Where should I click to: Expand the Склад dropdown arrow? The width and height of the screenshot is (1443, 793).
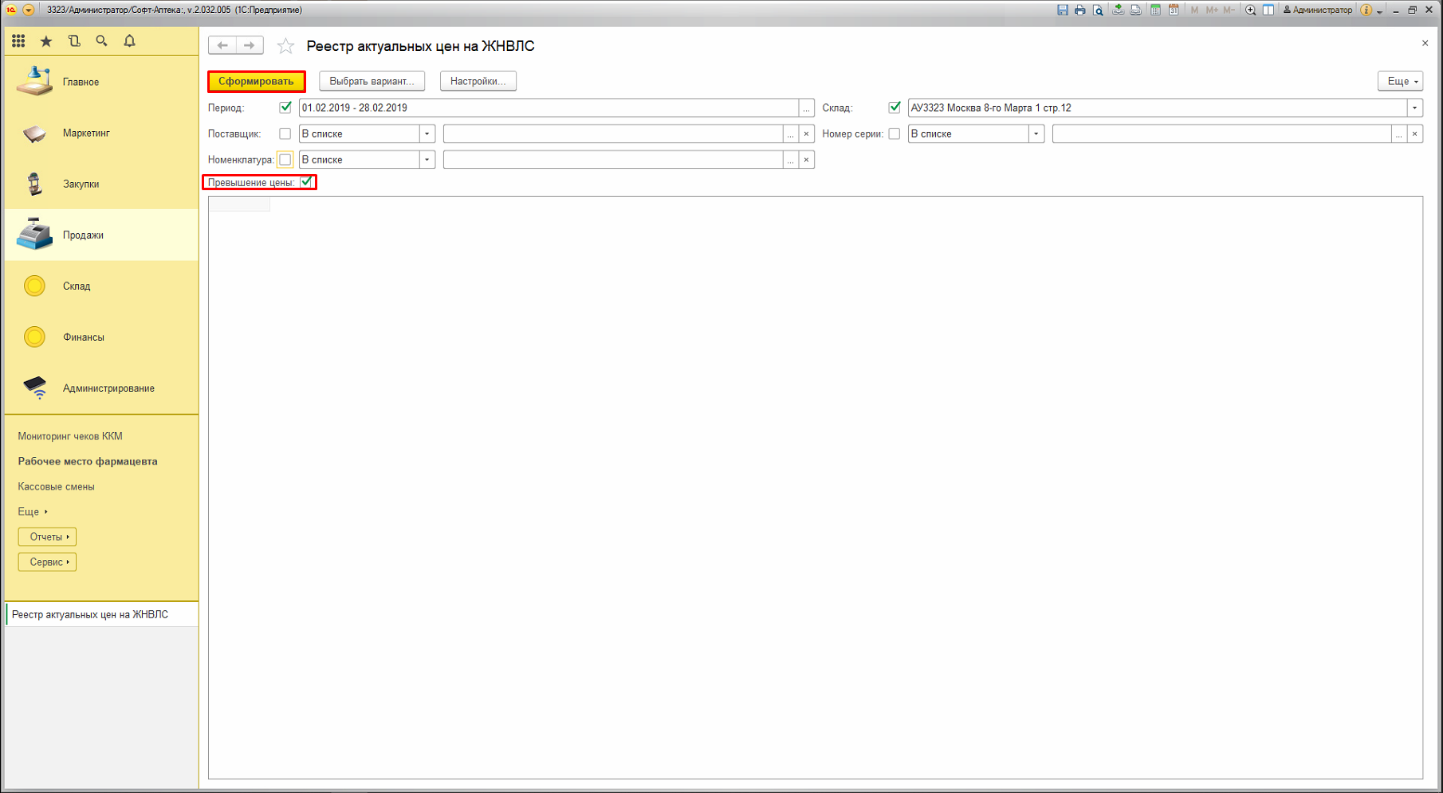pyautogui.click(x=1415, y=108)
